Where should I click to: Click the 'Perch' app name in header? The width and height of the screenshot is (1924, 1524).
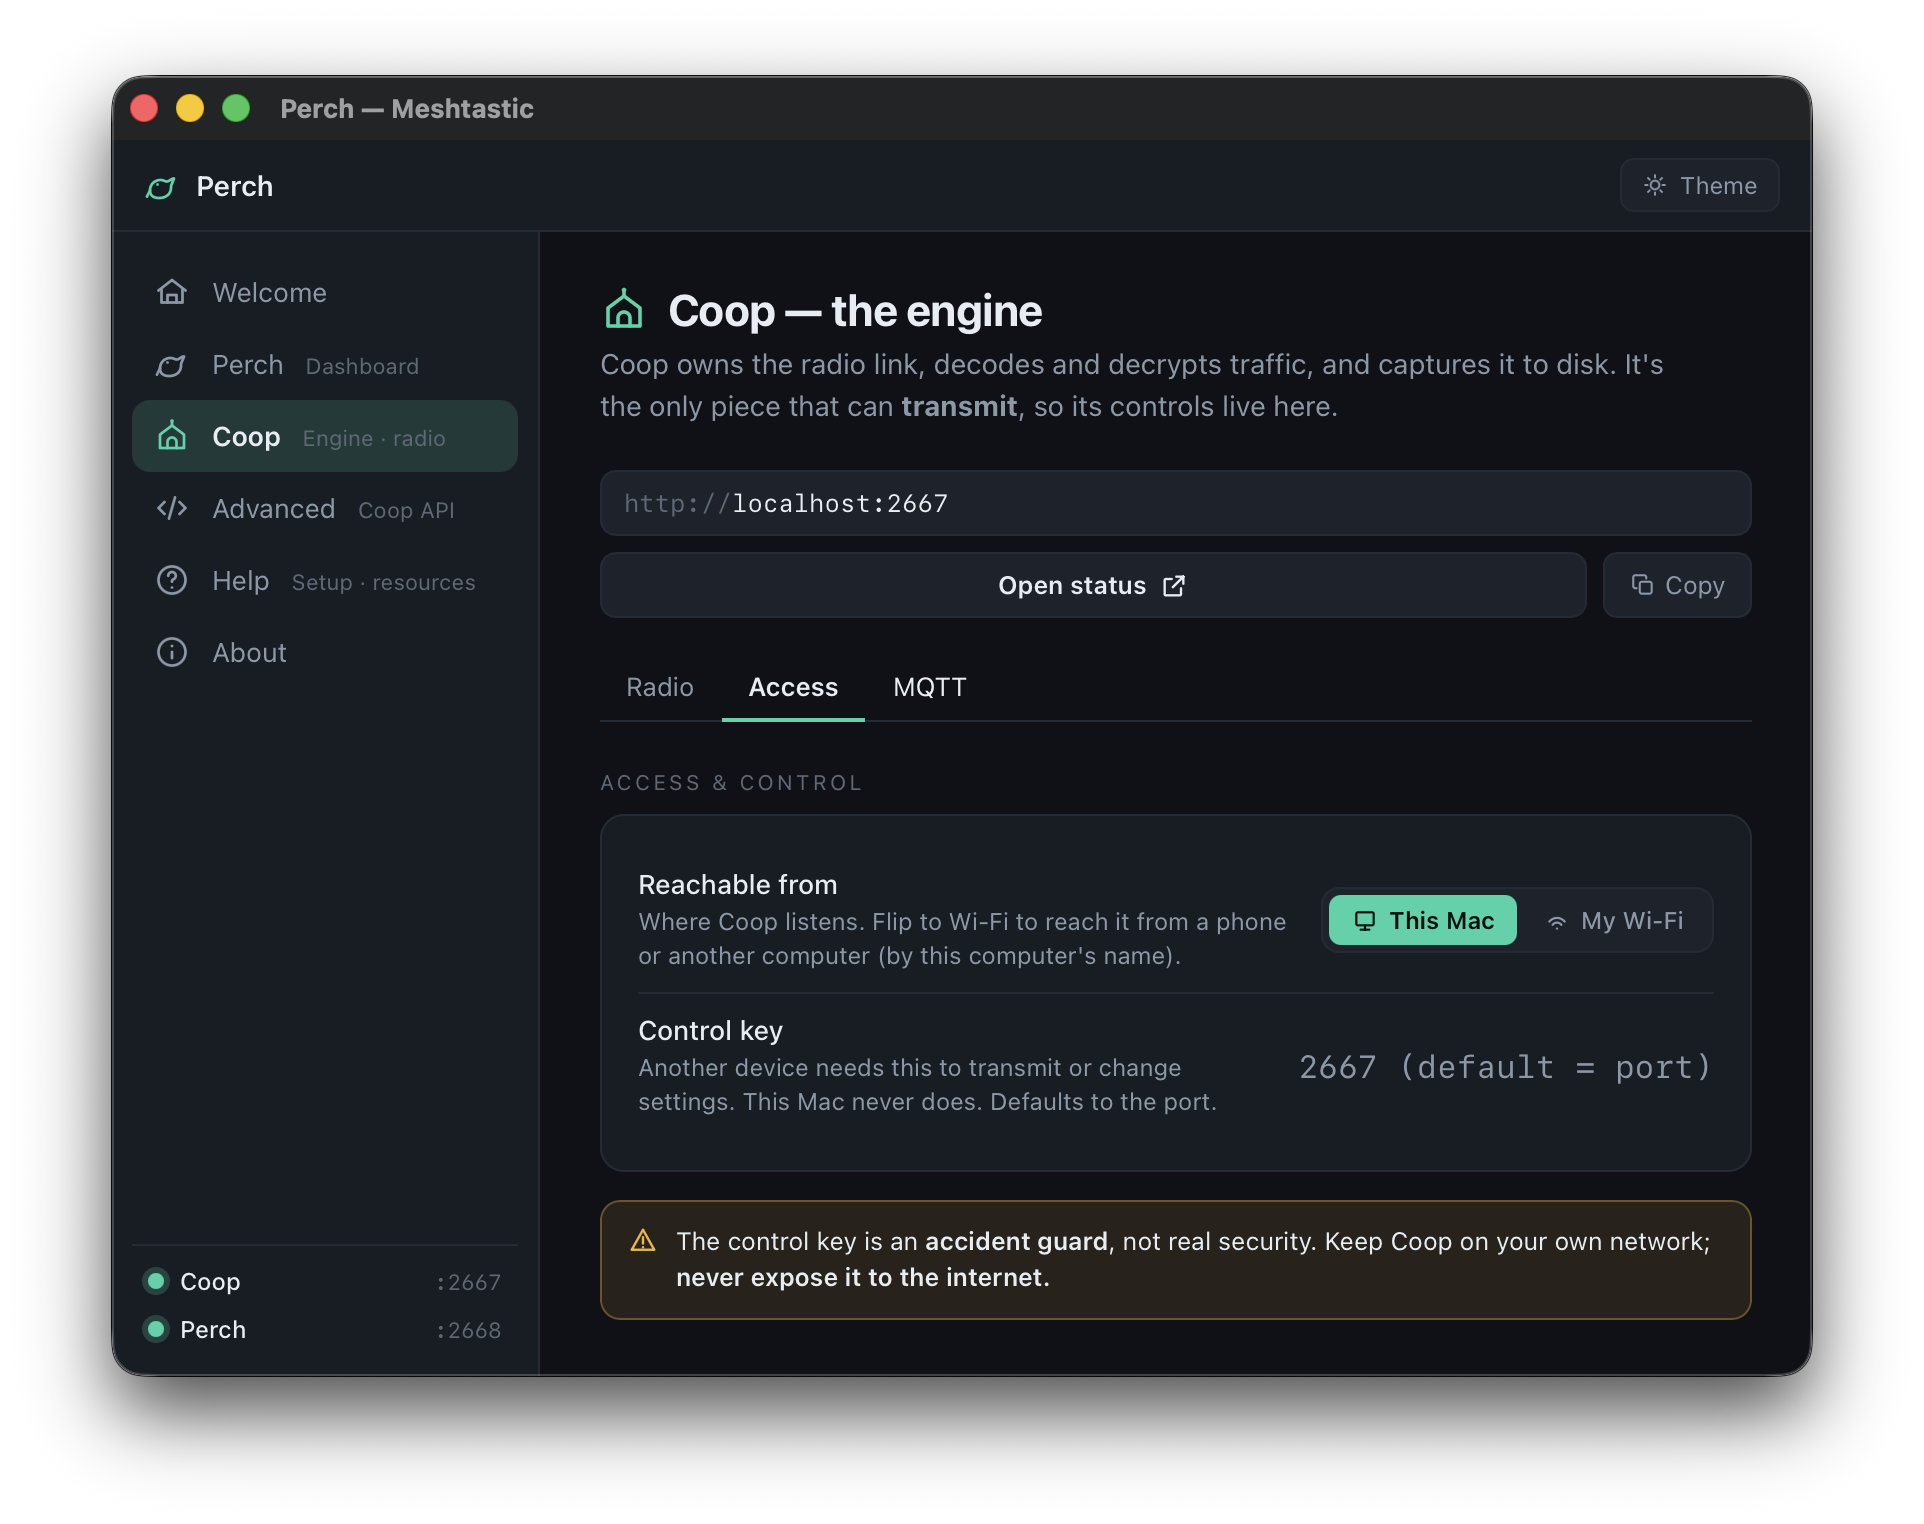(235, 187)
